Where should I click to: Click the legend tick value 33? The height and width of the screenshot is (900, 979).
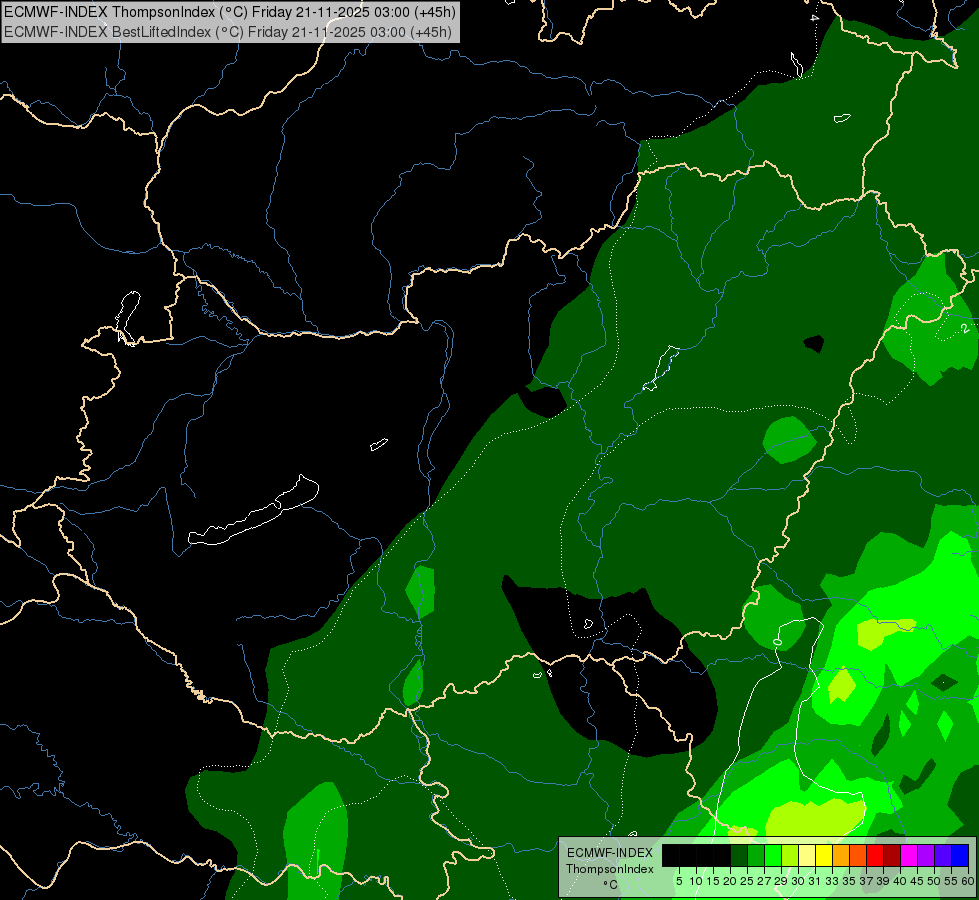tap(832, 881)
